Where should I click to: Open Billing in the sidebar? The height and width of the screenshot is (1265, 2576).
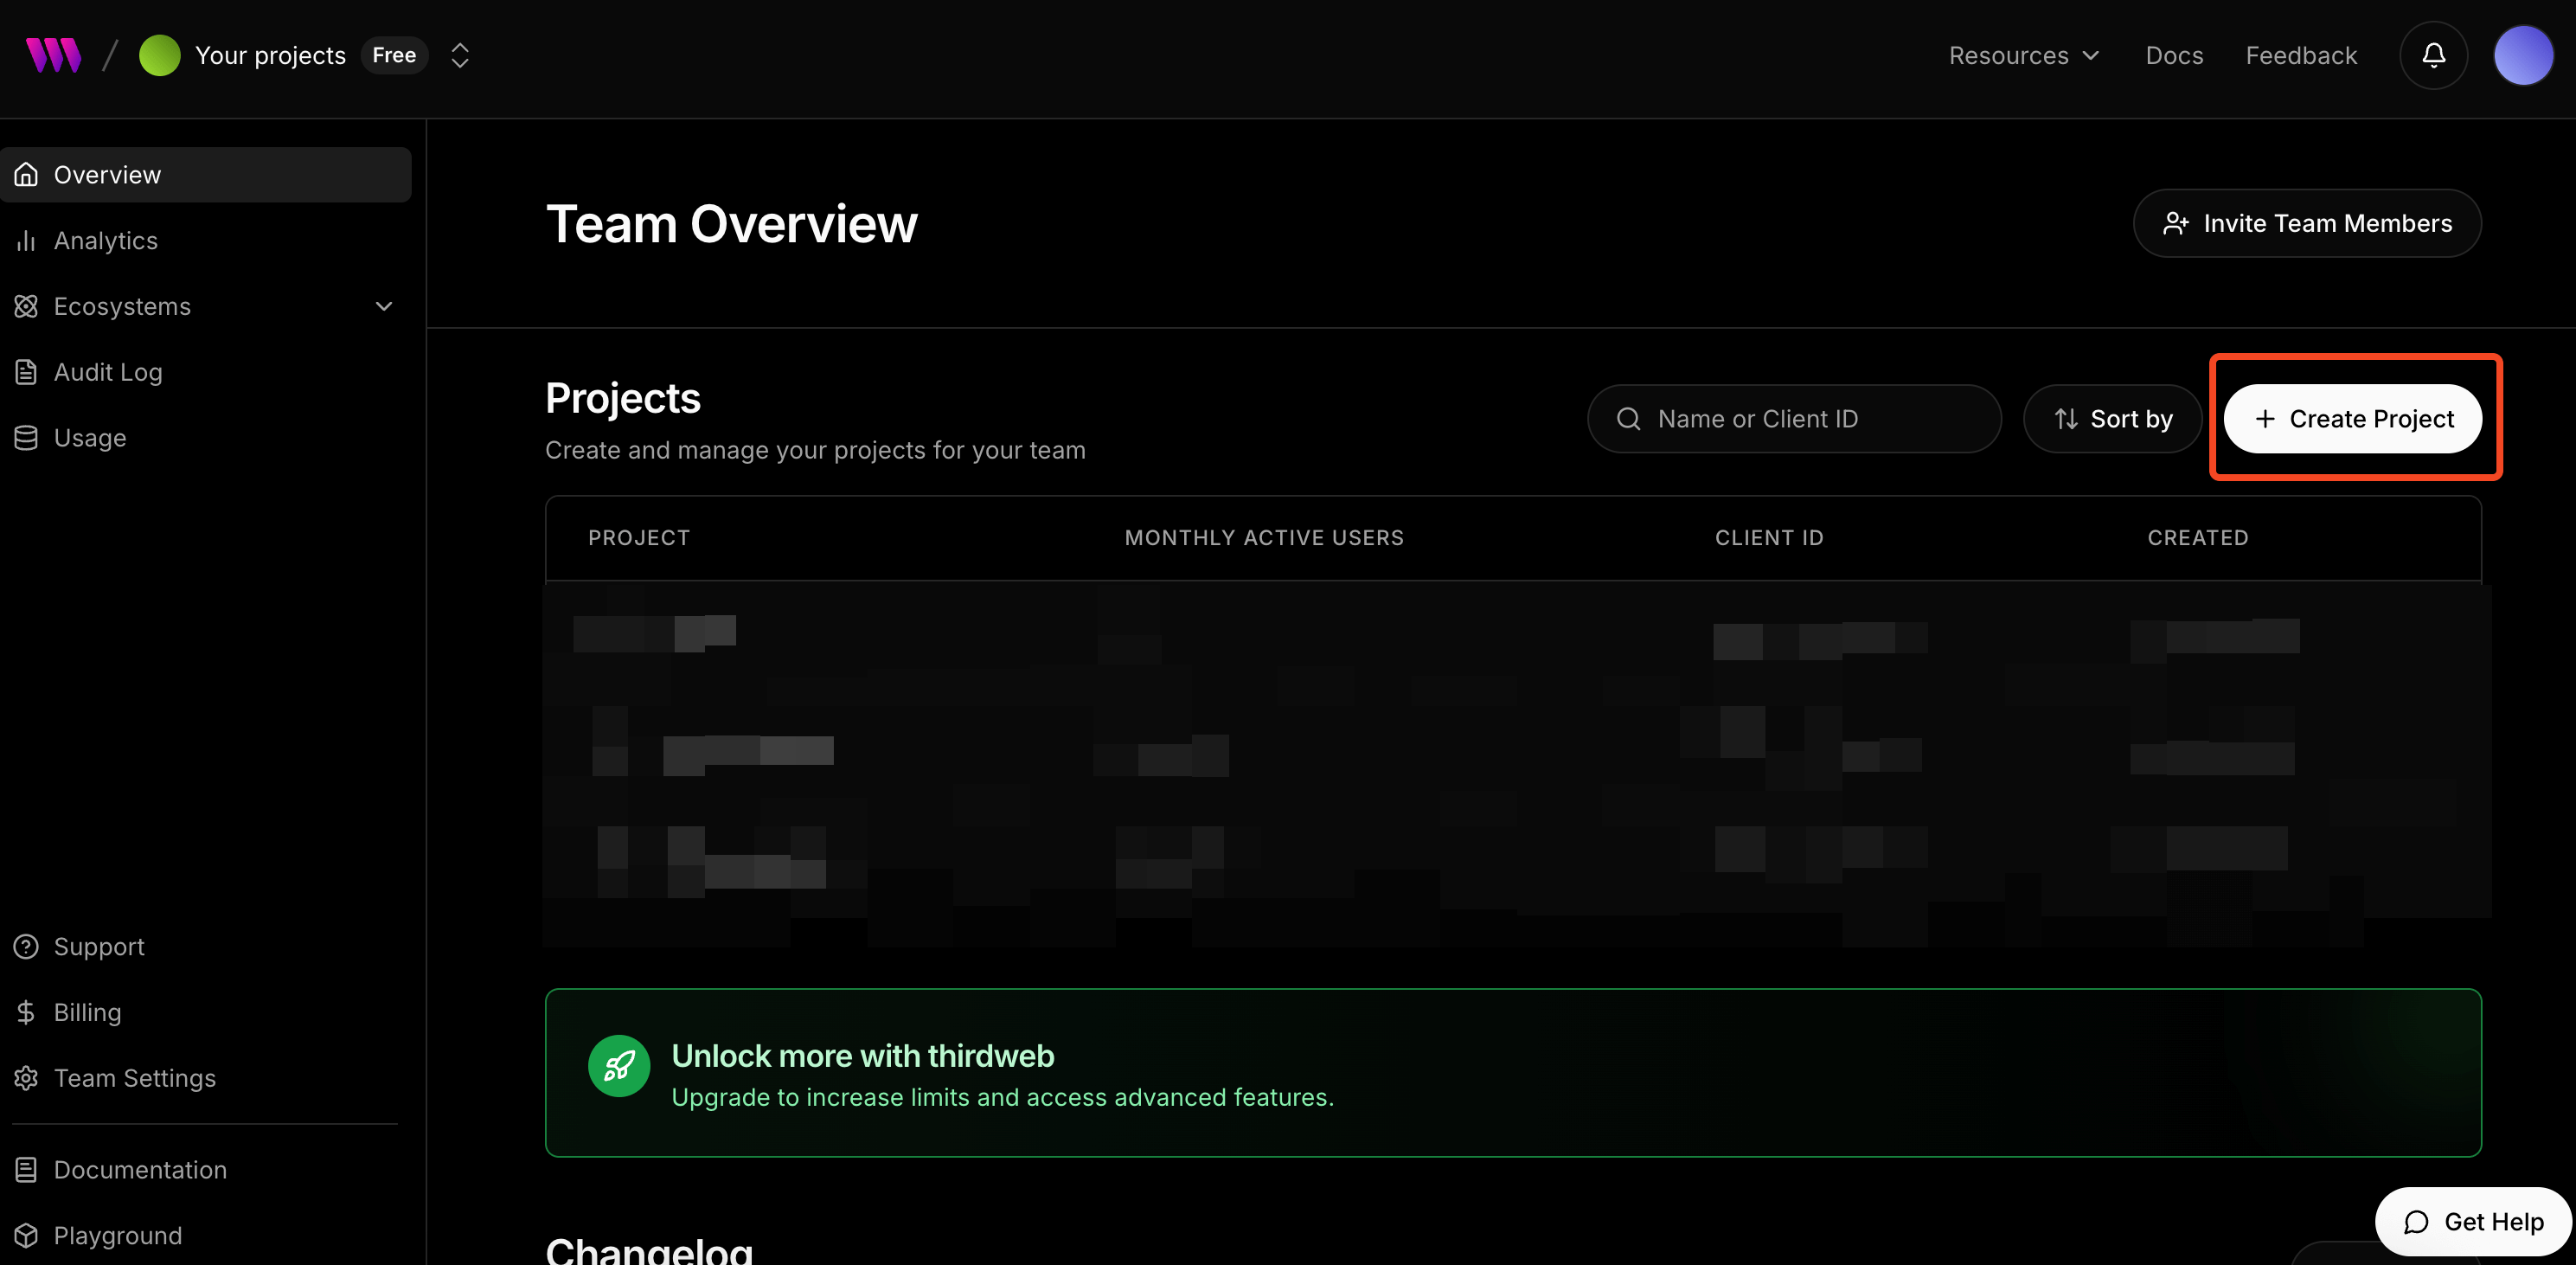[87, 1012]
